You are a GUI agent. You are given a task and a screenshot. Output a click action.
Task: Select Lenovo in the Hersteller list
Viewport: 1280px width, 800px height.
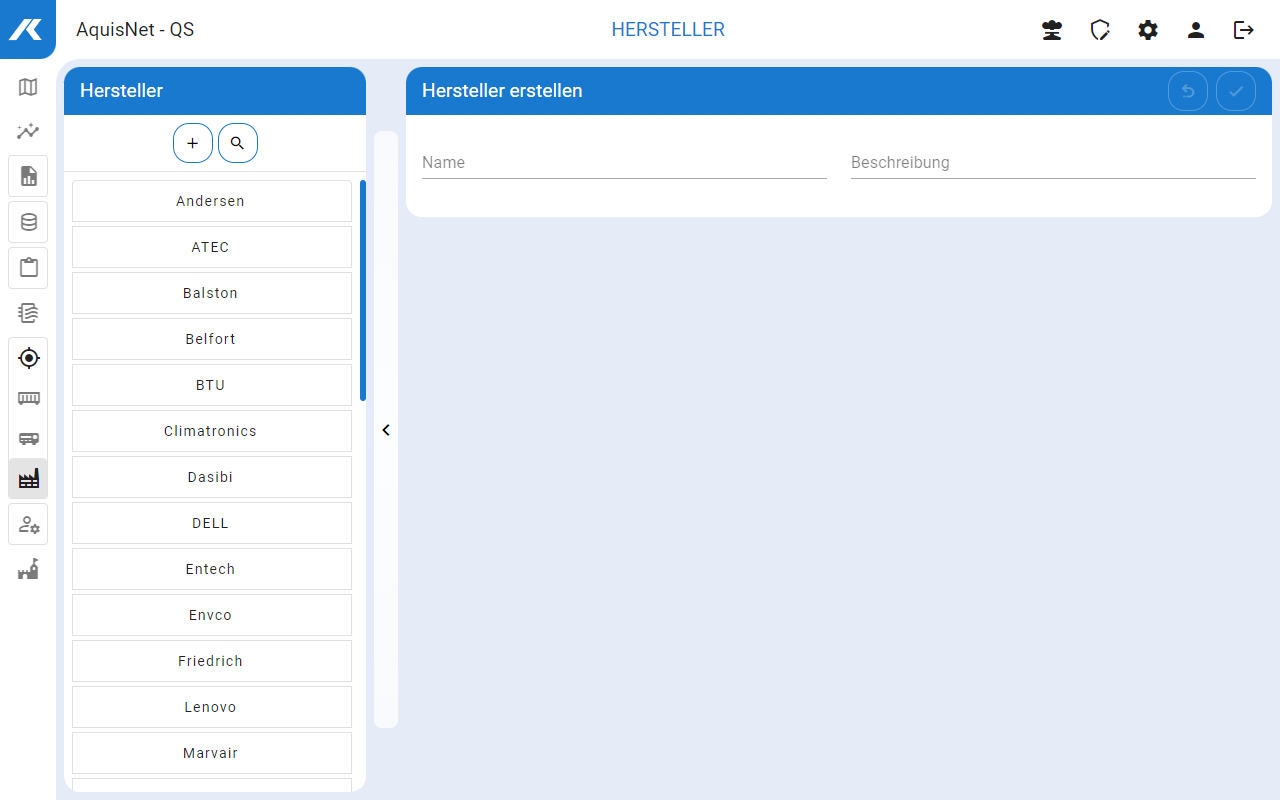211,707
